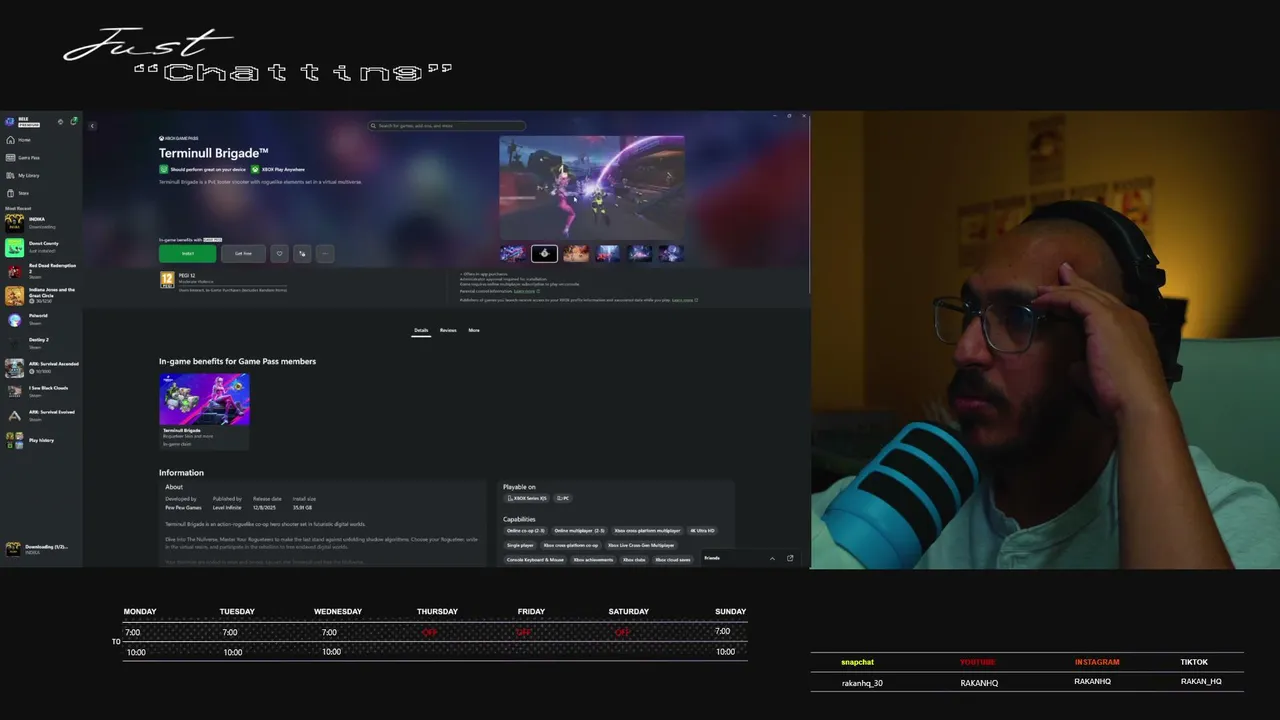The image size is (1280, 720).
Task: Click the Xbox Series X|S platform tag
Action: click(x=527, y=498)
